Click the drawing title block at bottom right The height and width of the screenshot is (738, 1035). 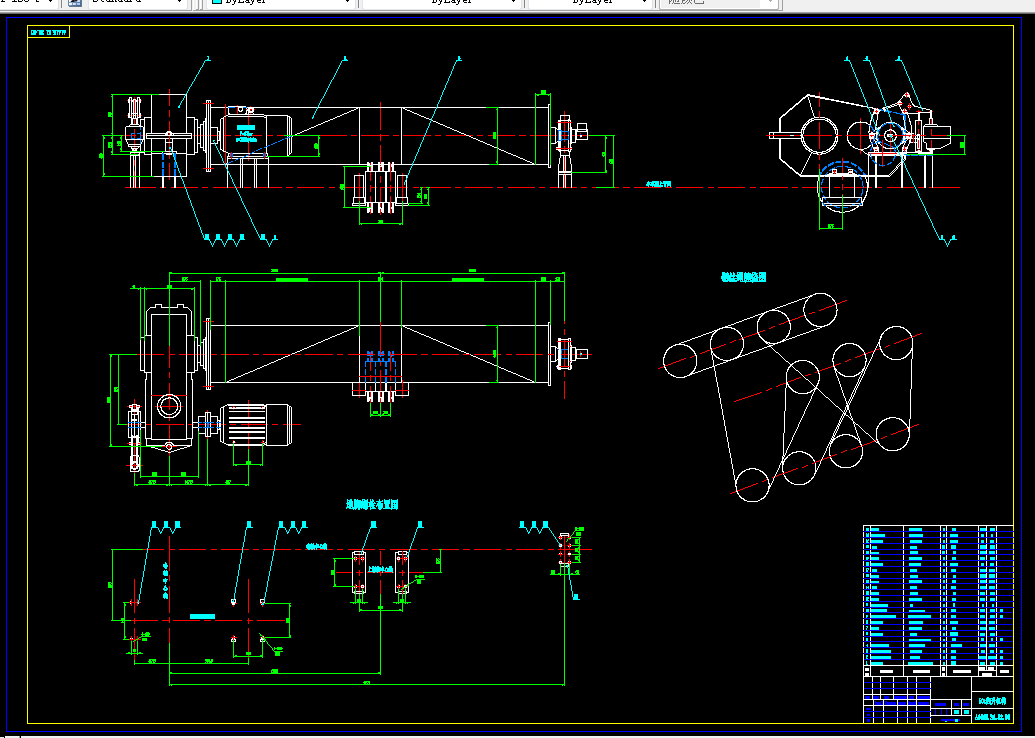(x=938, y=700)
